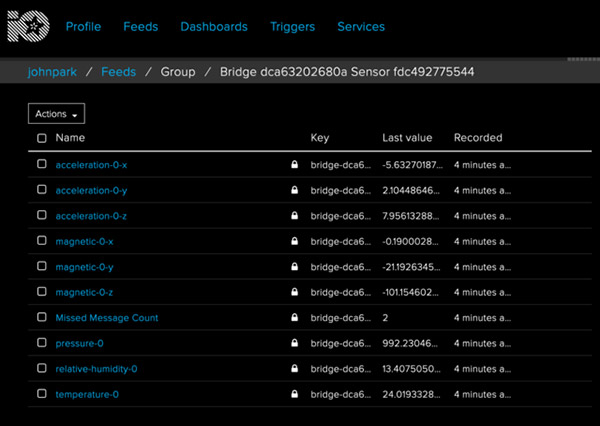Click the lock icon for magnetic-0-y
The width and height of the screenshot is (600, 426).
(x=294, y=267)
